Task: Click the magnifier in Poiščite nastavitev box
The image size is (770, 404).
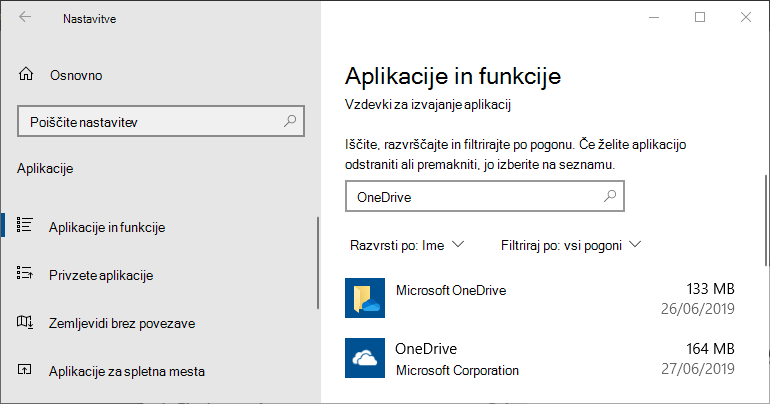Action: click(290, 121)
